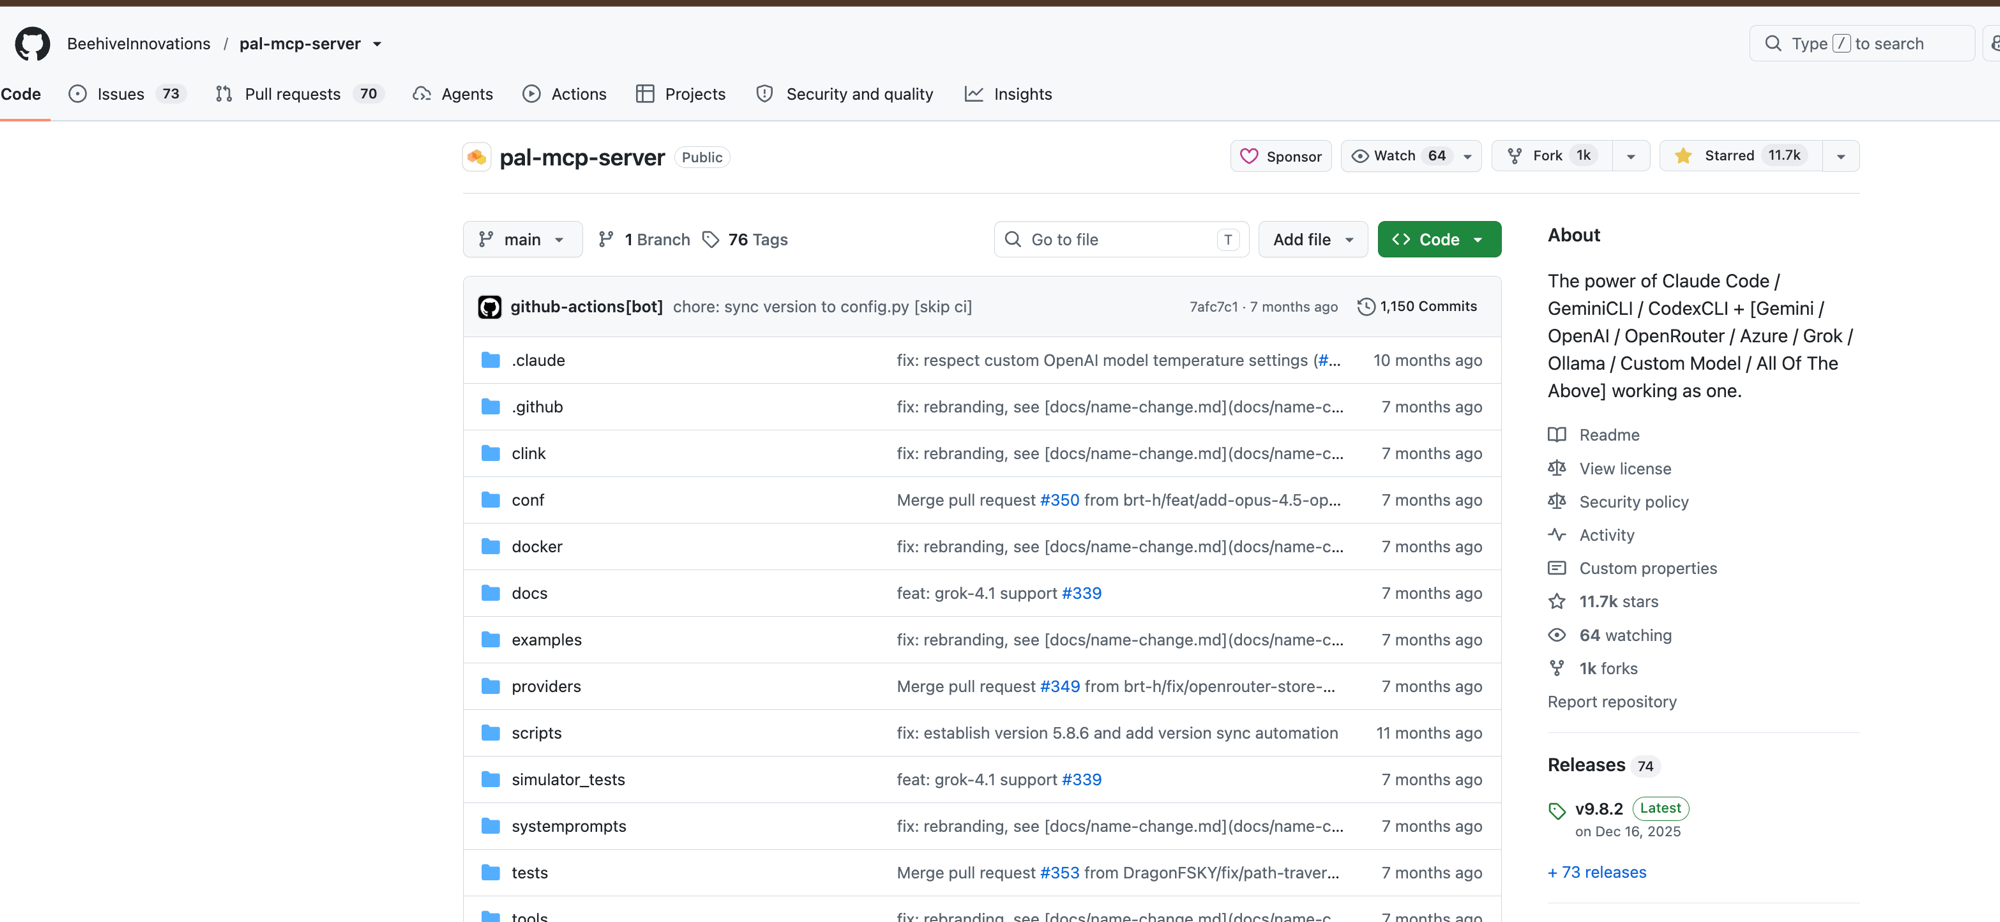The width and height of the screenshot is (2000, 922).
Task: Open the Issues tab
Action: (x=126, y=94)
